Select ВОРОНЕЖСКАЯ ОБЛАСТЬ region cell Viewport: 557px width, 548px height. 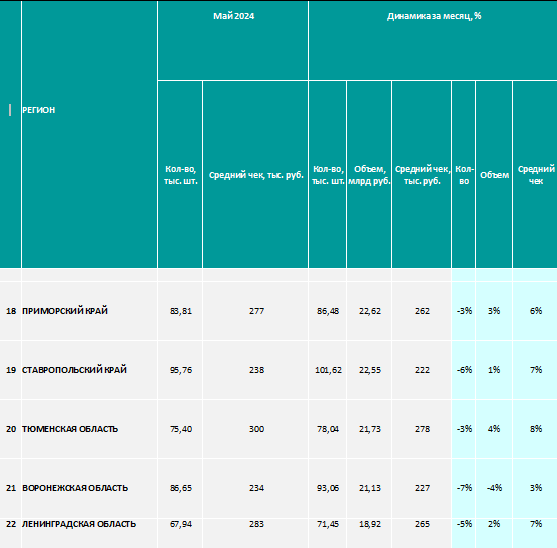(89, 488)
